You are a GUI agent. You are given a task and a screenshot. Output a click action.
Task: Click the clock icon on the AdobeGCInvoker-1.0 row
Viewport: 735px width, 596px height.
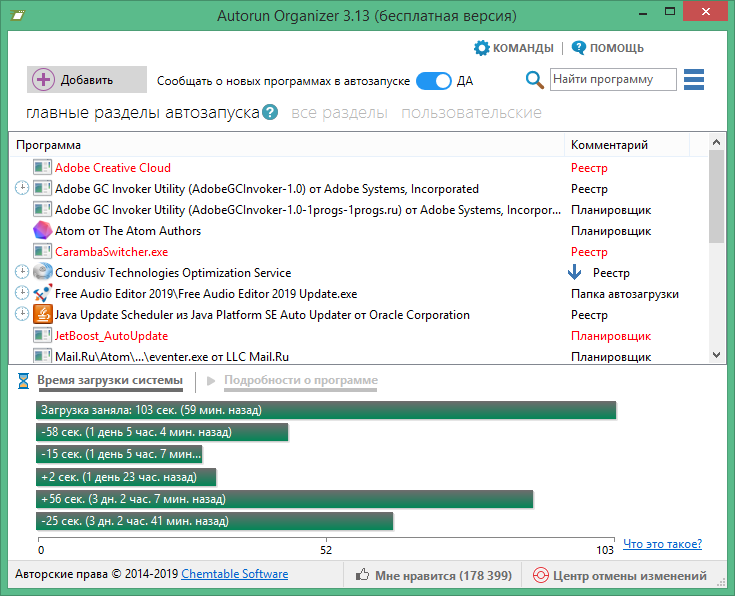click(22, 188)
